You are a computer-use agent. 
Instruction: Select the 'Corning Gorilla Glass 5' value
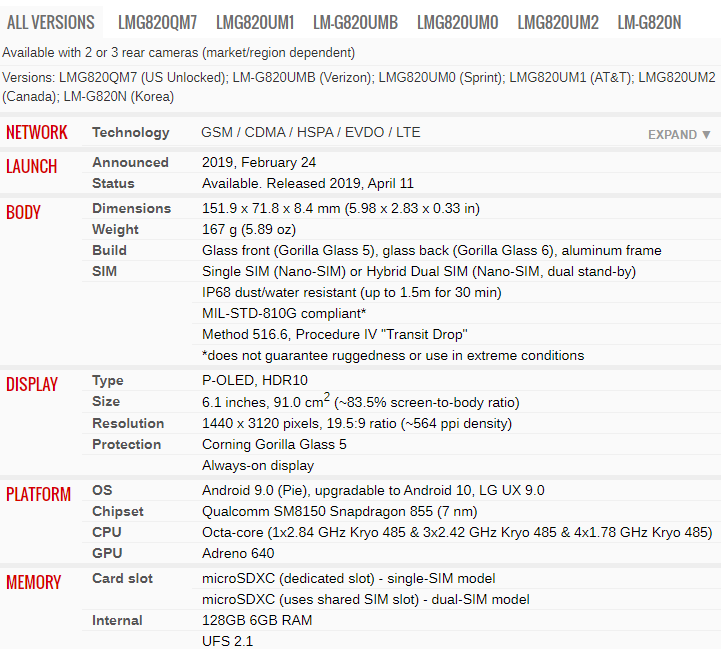point(274,444)
